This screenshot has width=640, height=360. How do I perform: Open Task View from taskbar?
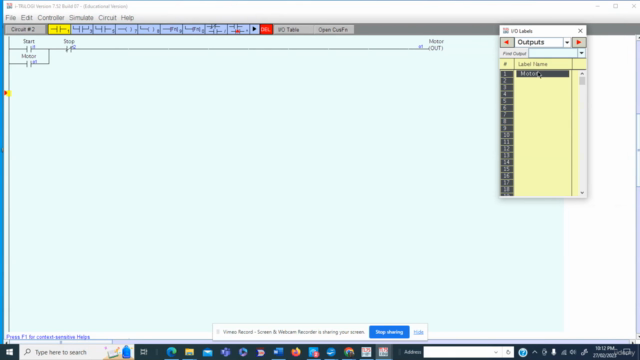[144, 352]
